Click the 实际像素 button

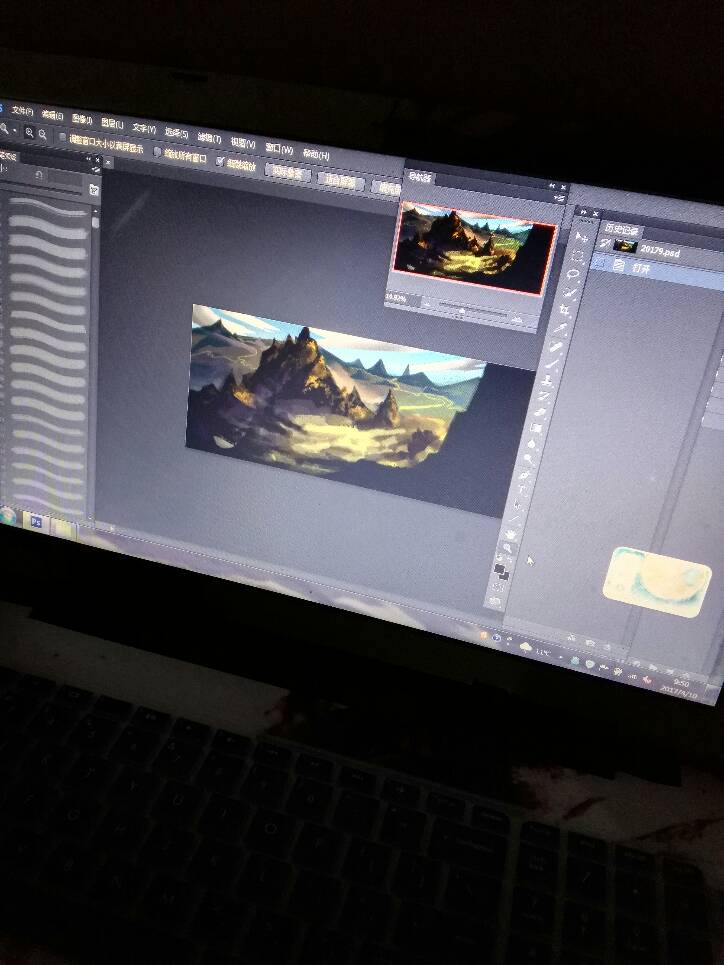click(x=288, y=174)
